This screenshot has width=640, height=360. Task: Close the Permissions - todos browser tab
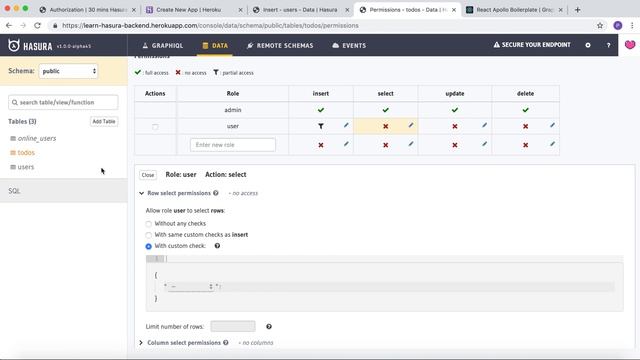pos(454,10)
